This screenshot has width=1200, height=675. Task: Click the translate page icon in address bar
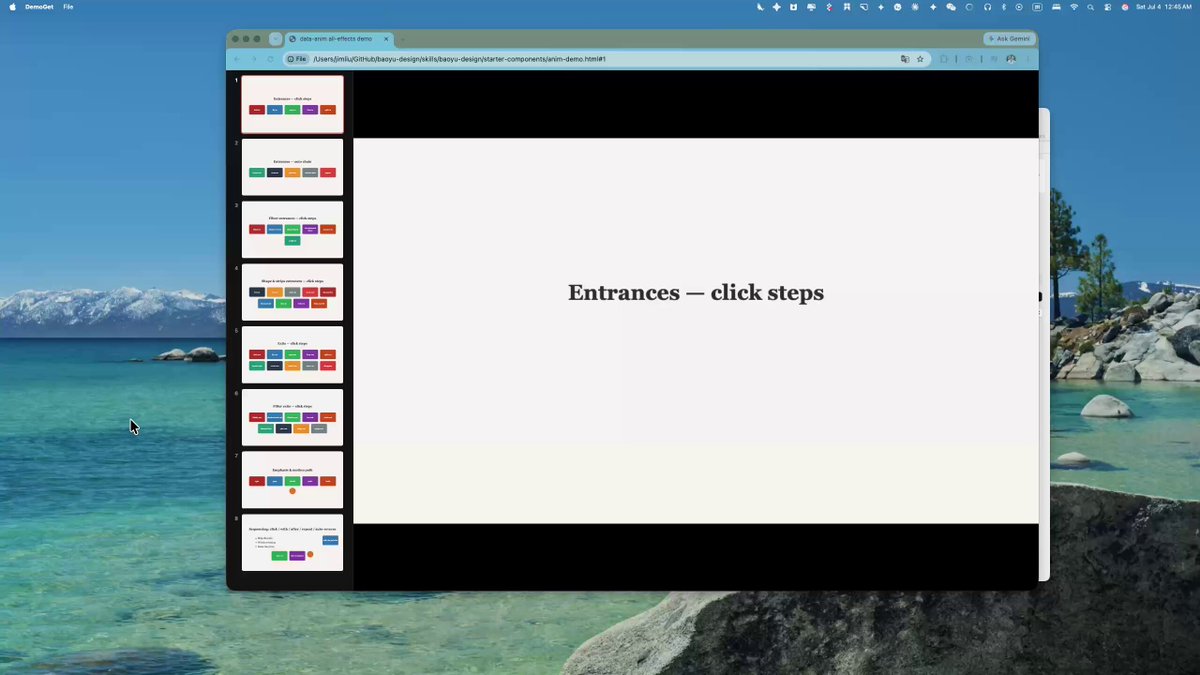coord(905,59)
